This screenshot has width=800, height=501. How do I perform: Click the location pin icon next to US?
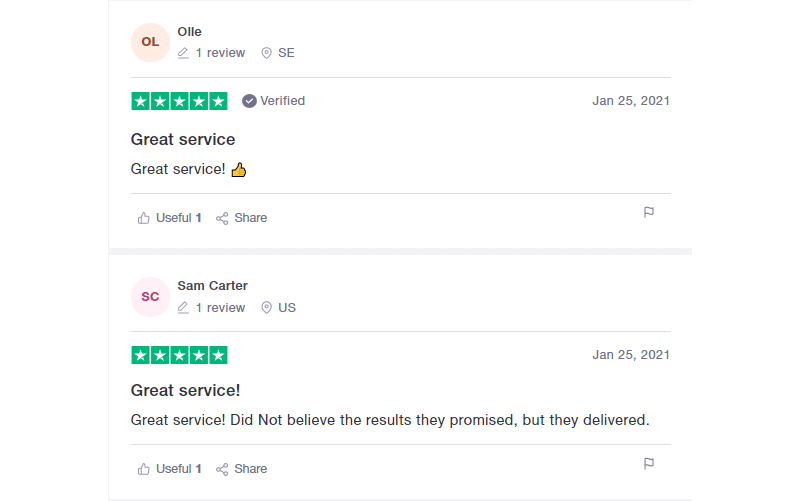[x=266, y=308]
